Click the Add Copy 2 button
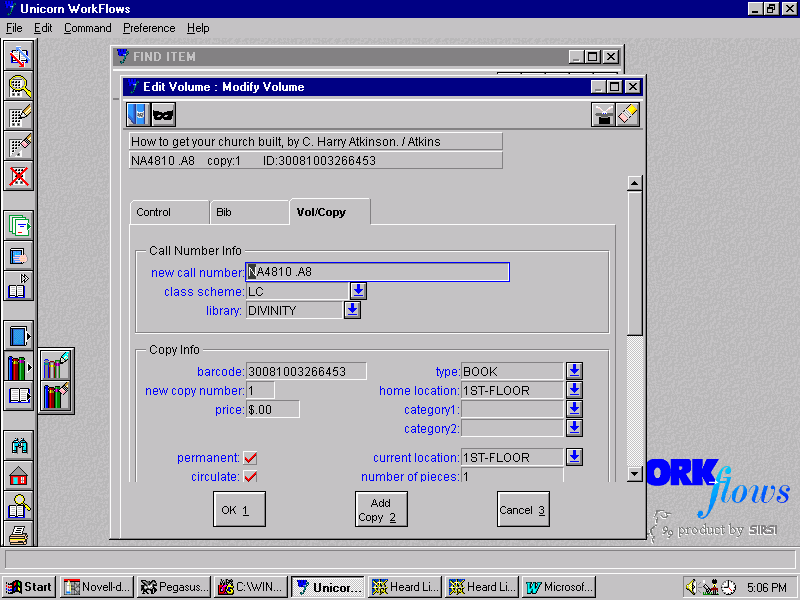The image size is (800, 600). pyautogui.click(x=381, y=509)
